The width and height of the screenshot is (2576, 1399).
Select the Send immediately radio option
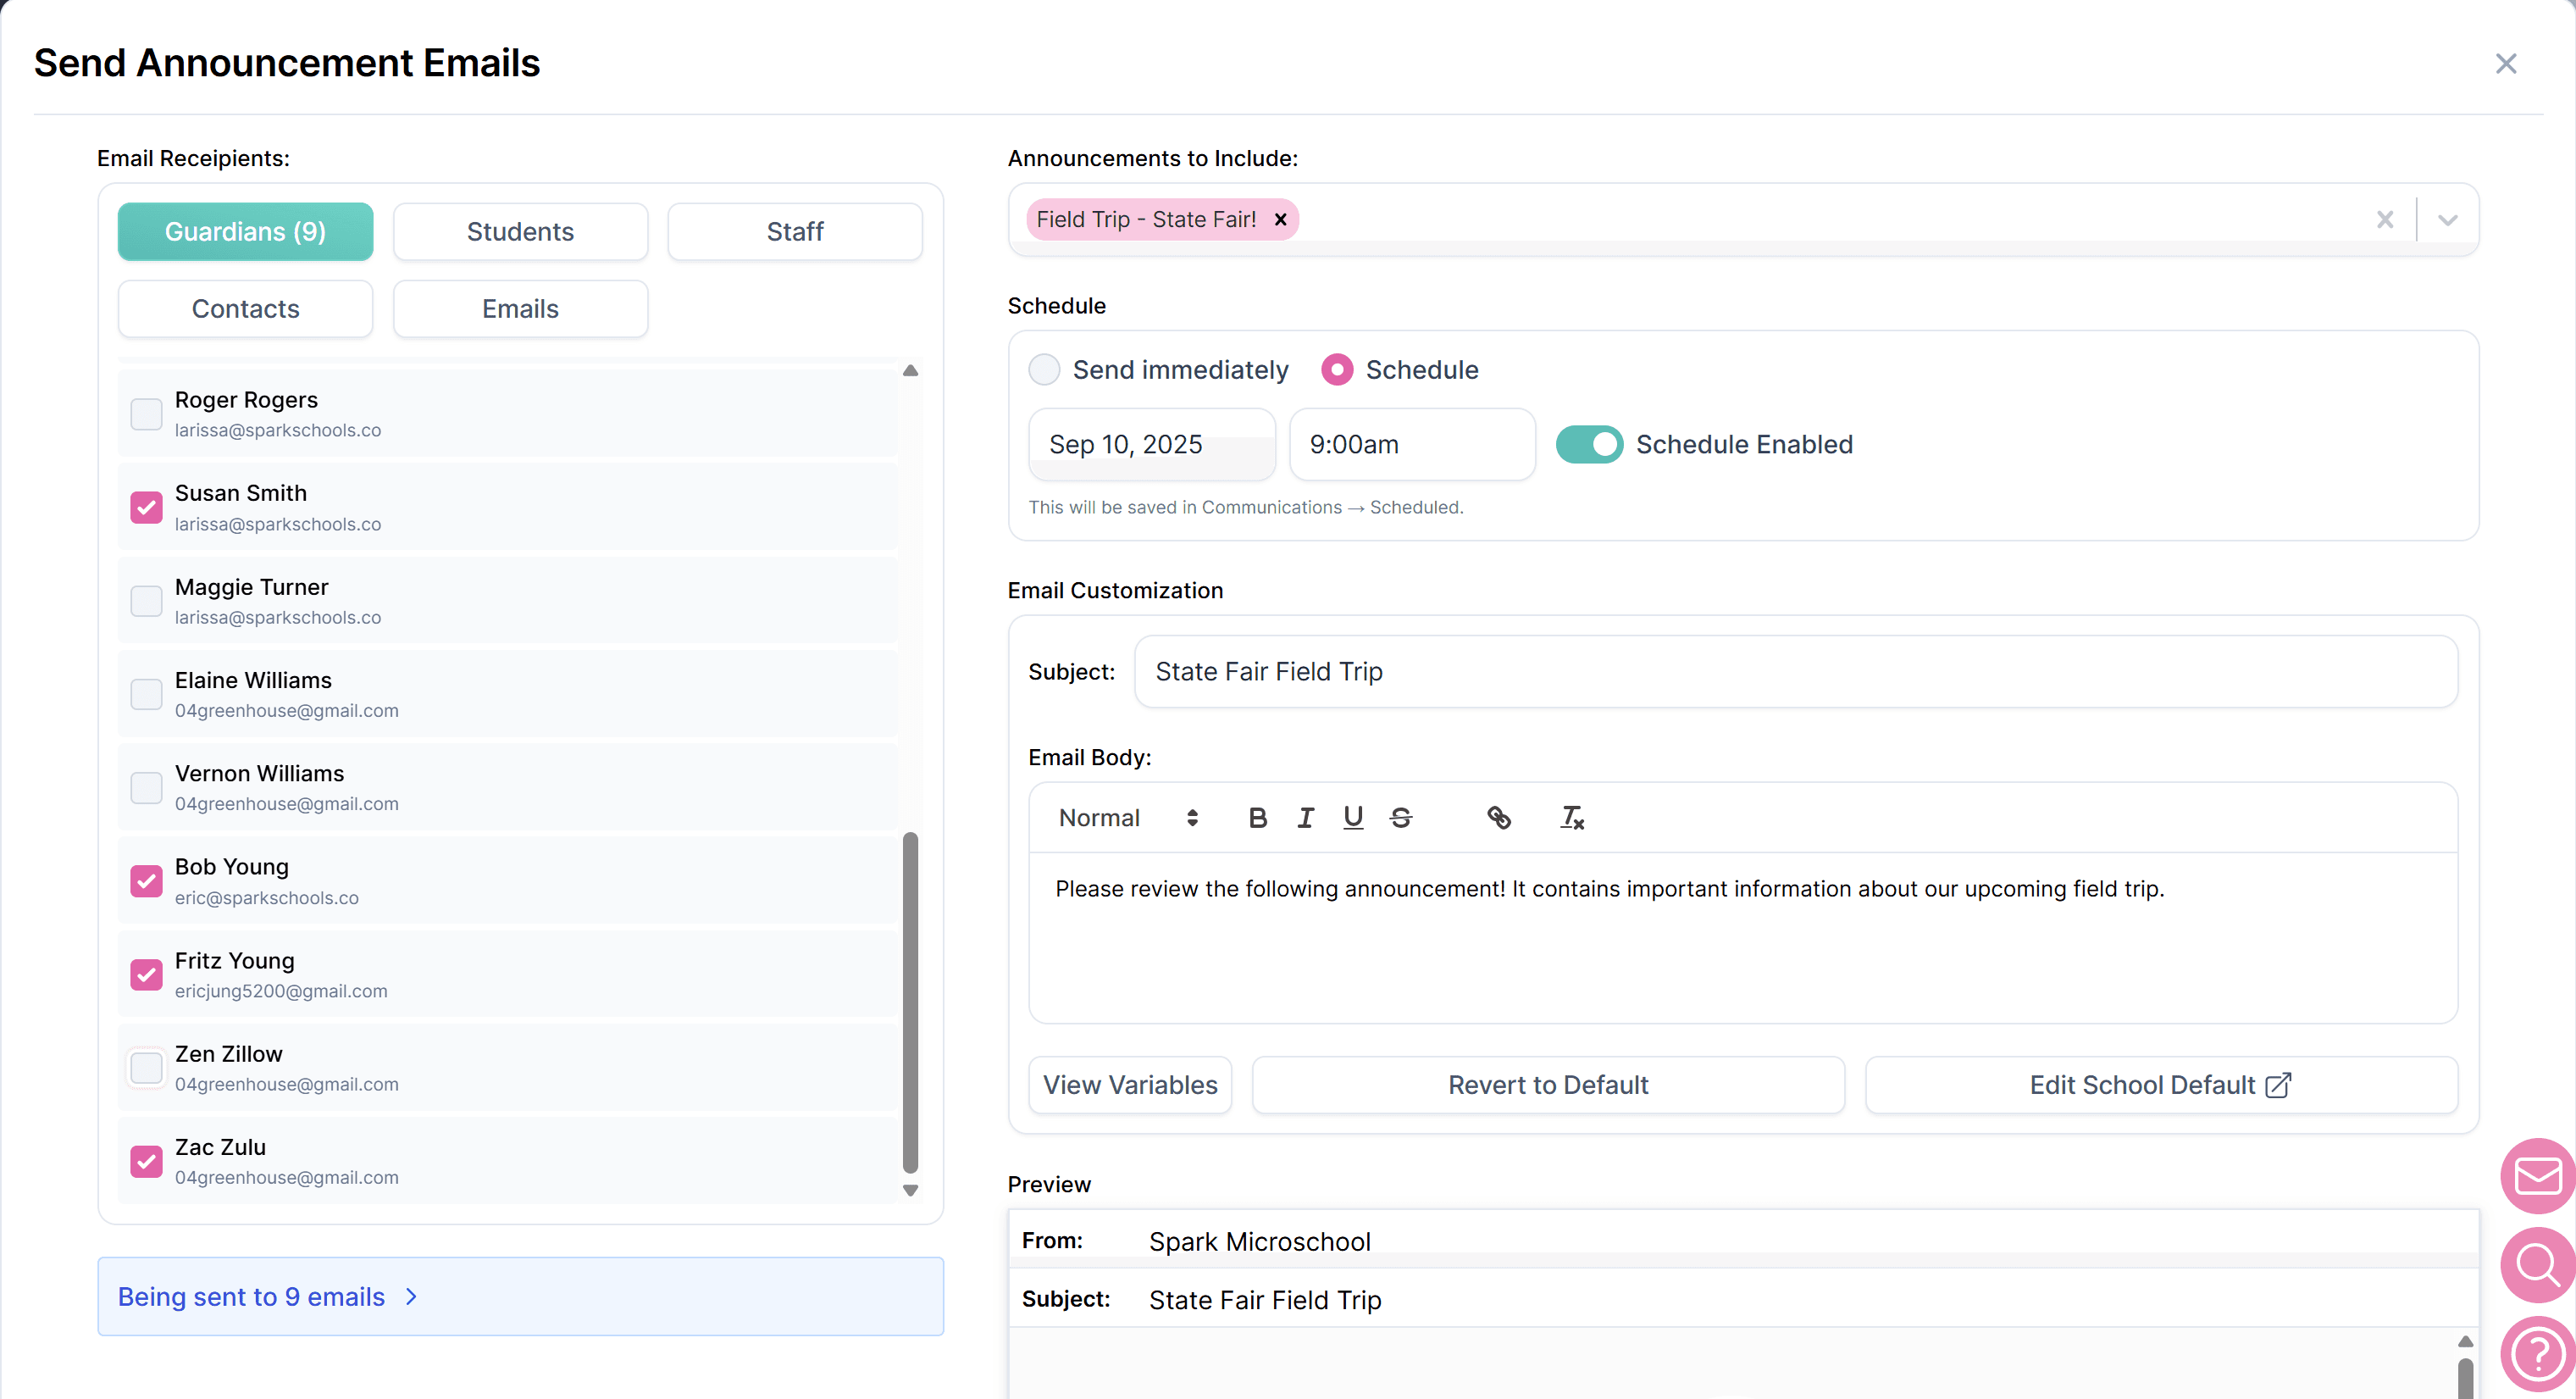[1044, 370]
